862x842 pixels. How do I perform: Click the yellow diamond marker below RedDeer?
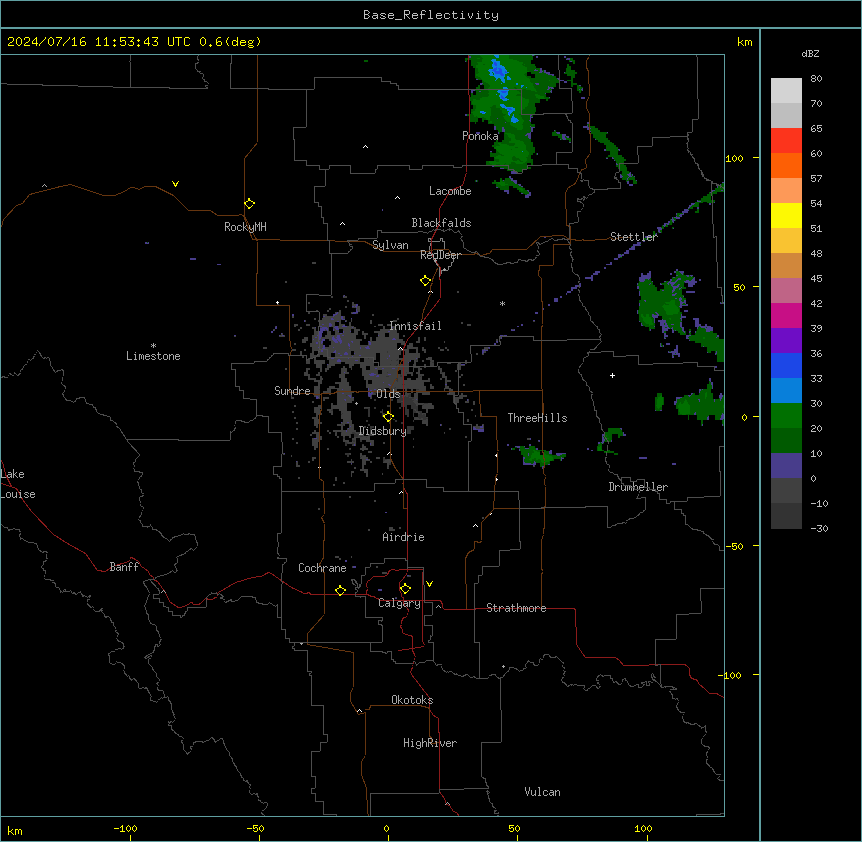[x=426, y=281]
